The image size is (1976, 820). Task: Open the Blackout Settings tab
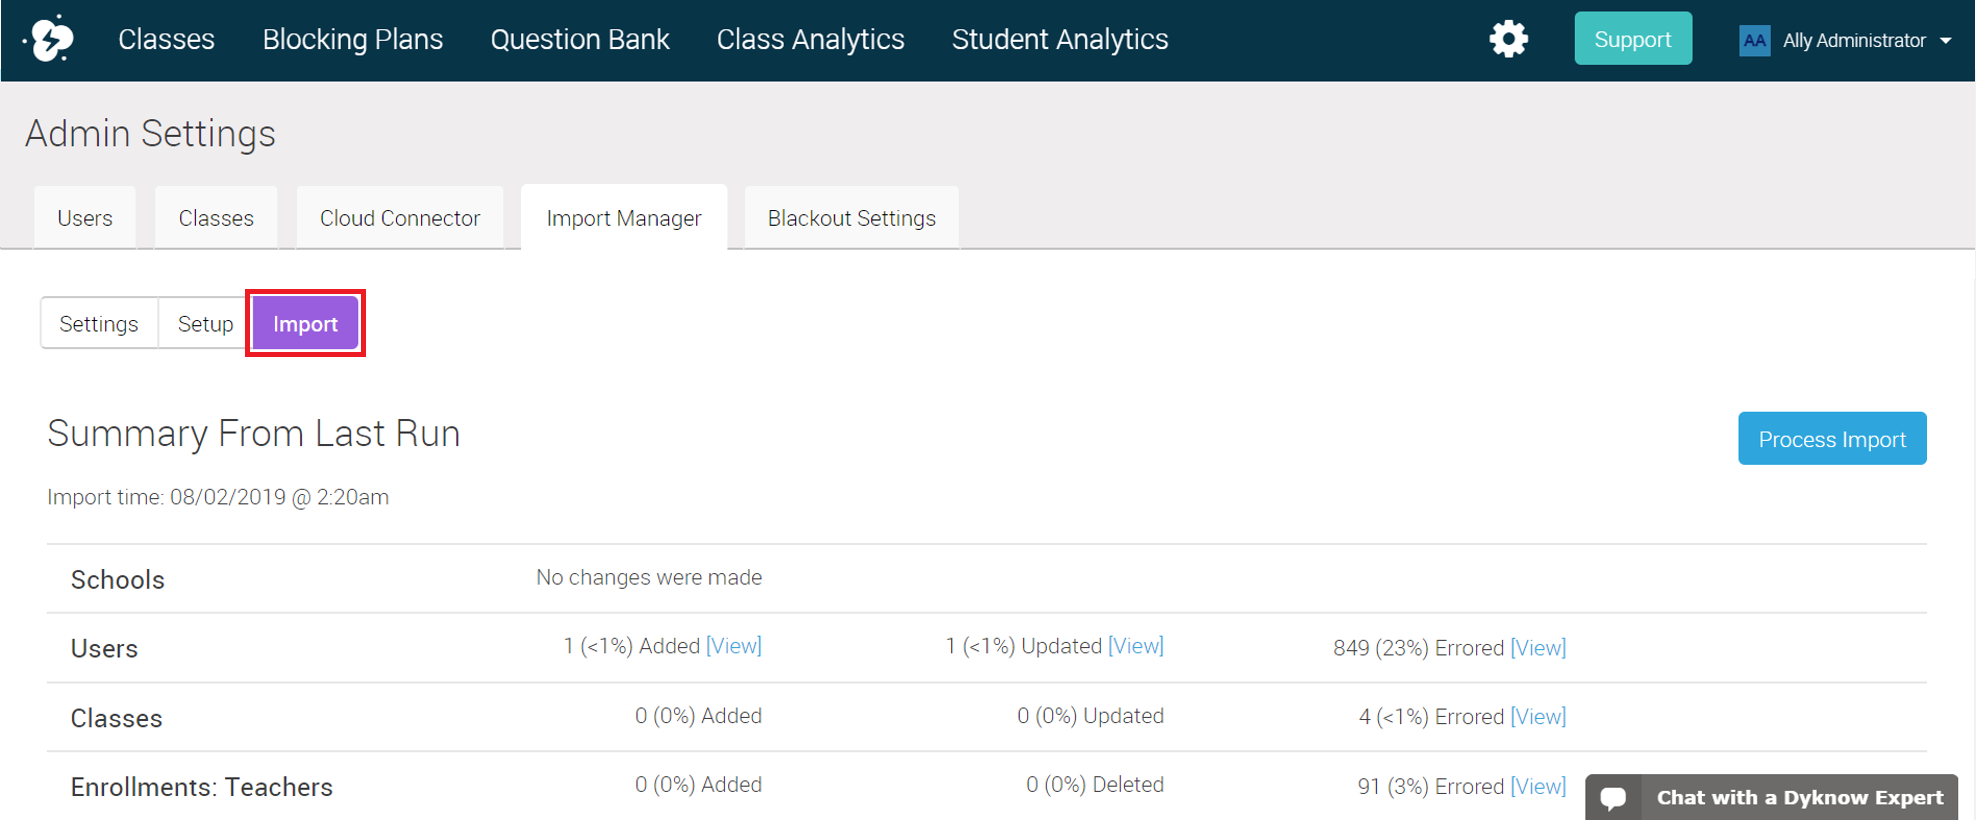(x=851, y=218)
